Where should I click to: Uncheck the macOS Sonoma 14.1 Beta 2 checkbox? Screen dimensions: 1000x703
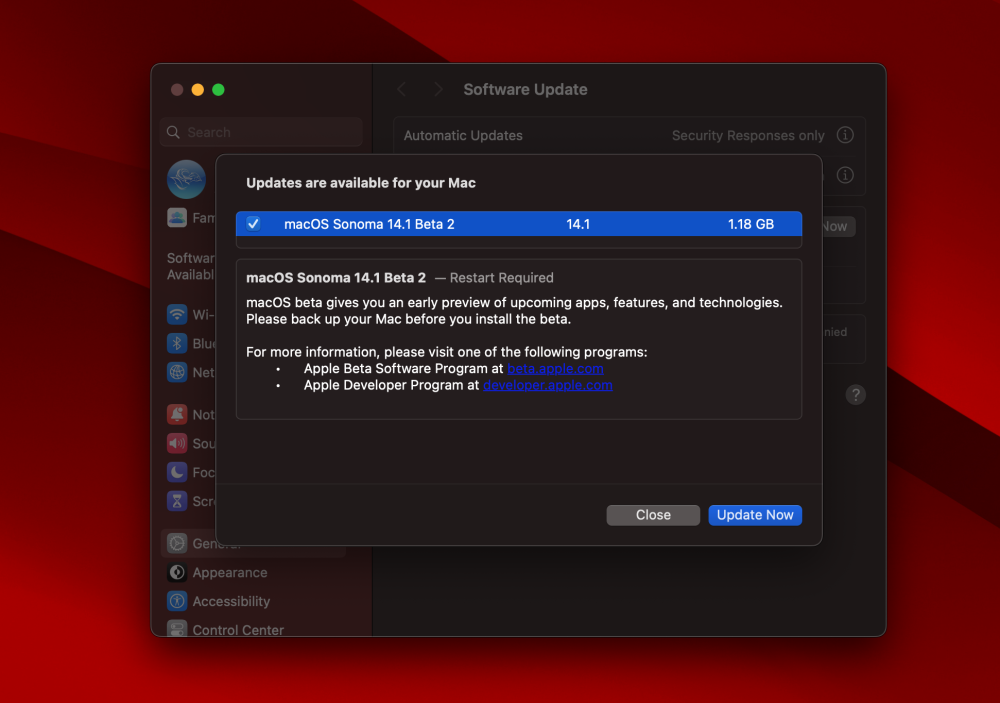pos(253,224)
